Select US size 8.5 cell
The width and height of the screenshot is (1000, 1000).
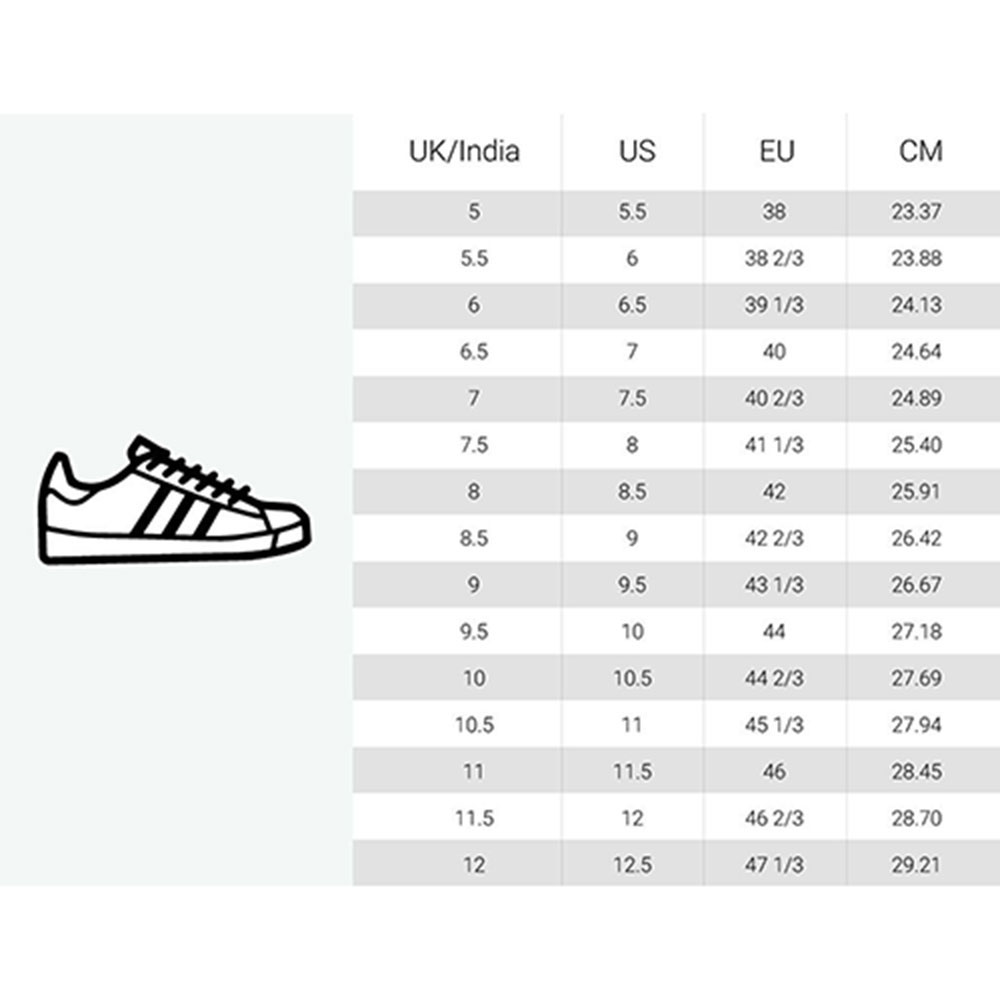point(632,492)
